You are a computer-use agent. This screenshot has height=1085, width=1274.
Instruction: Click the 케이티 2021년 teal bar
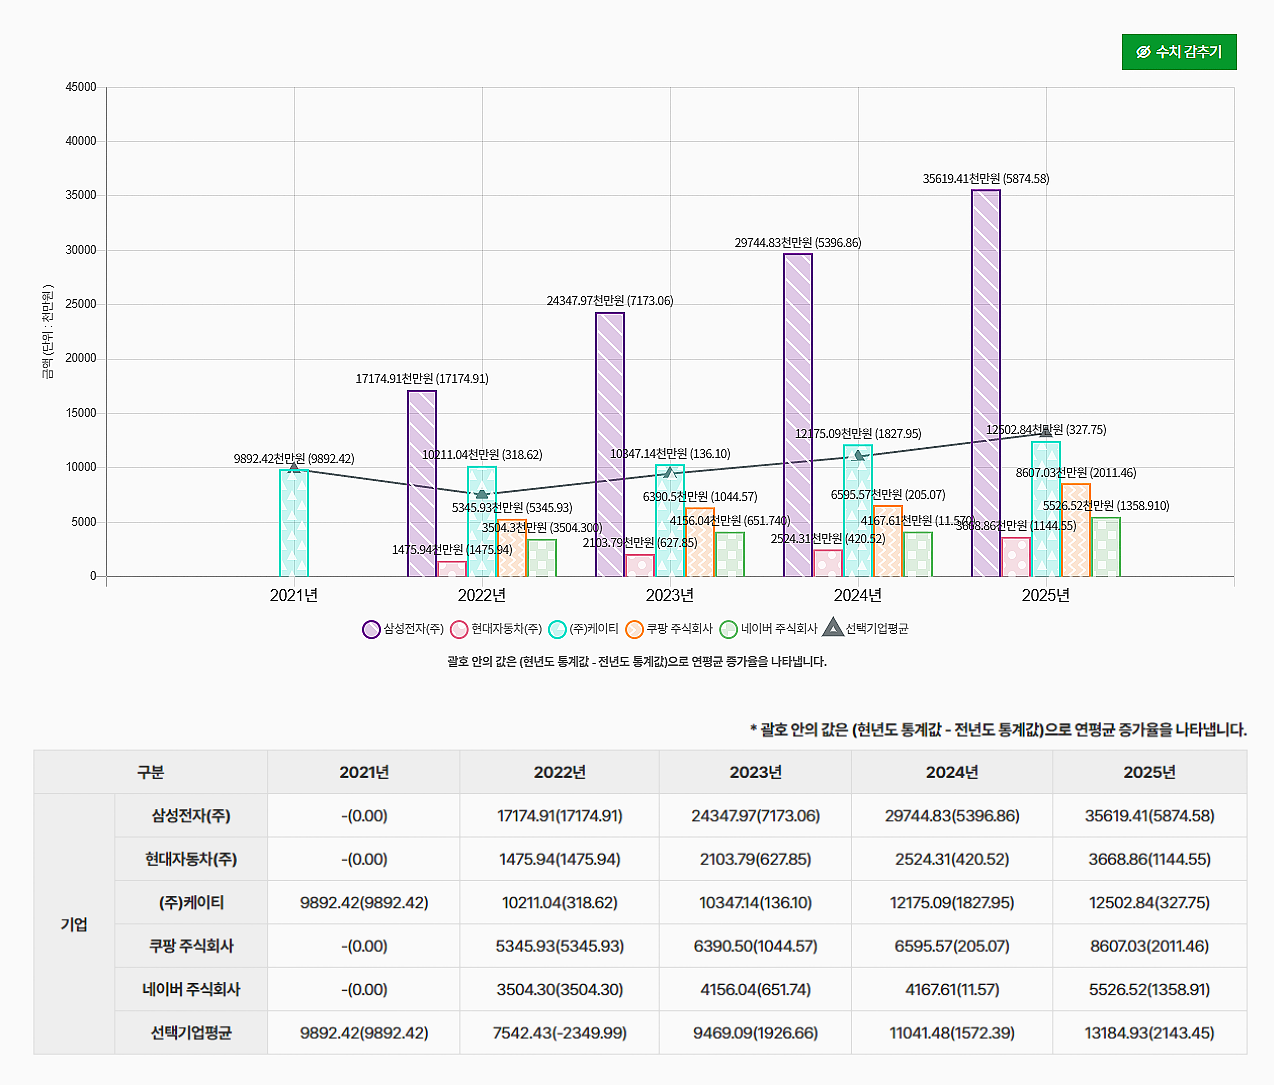point(294,523)
